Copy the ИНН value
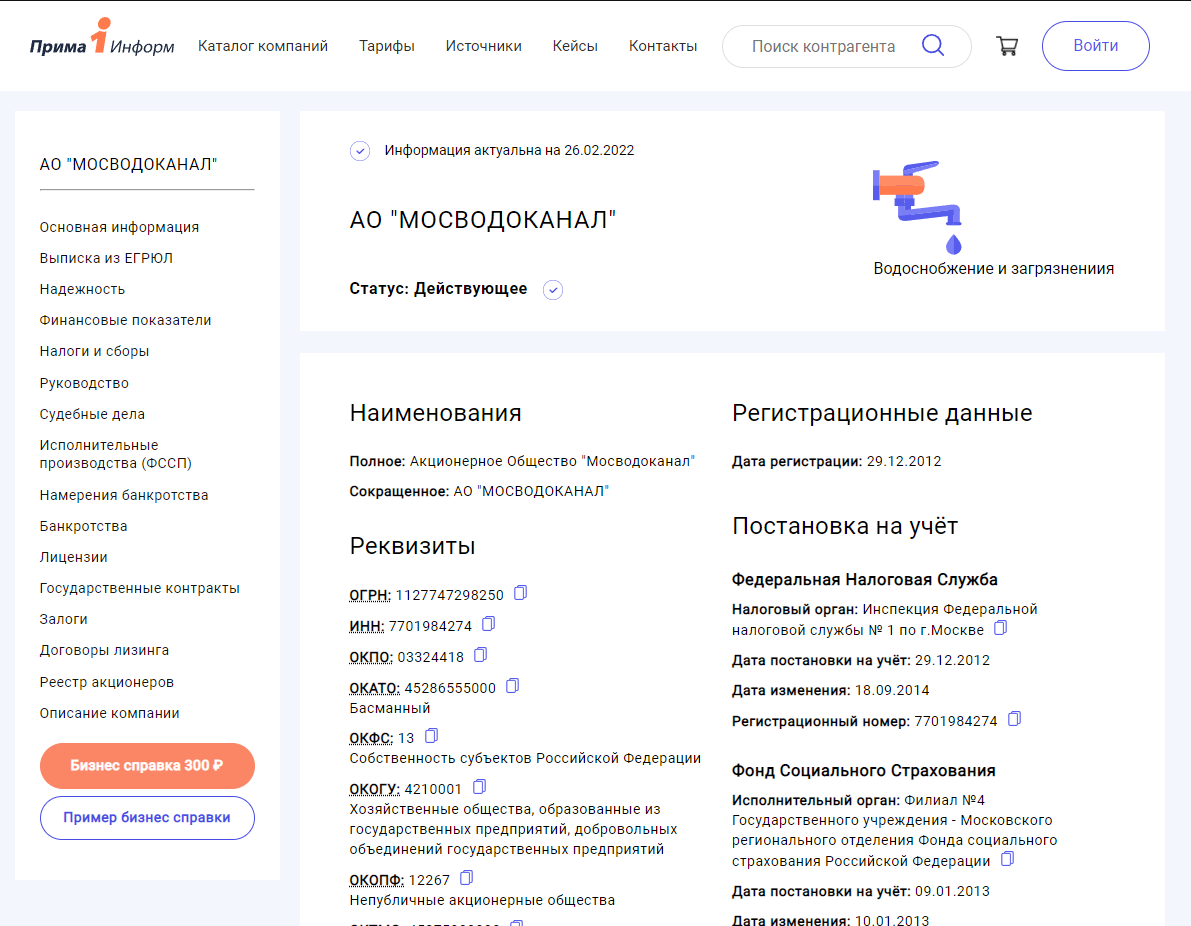The width and height of the screenshot is (1191, 926). [x=488, y=624]
